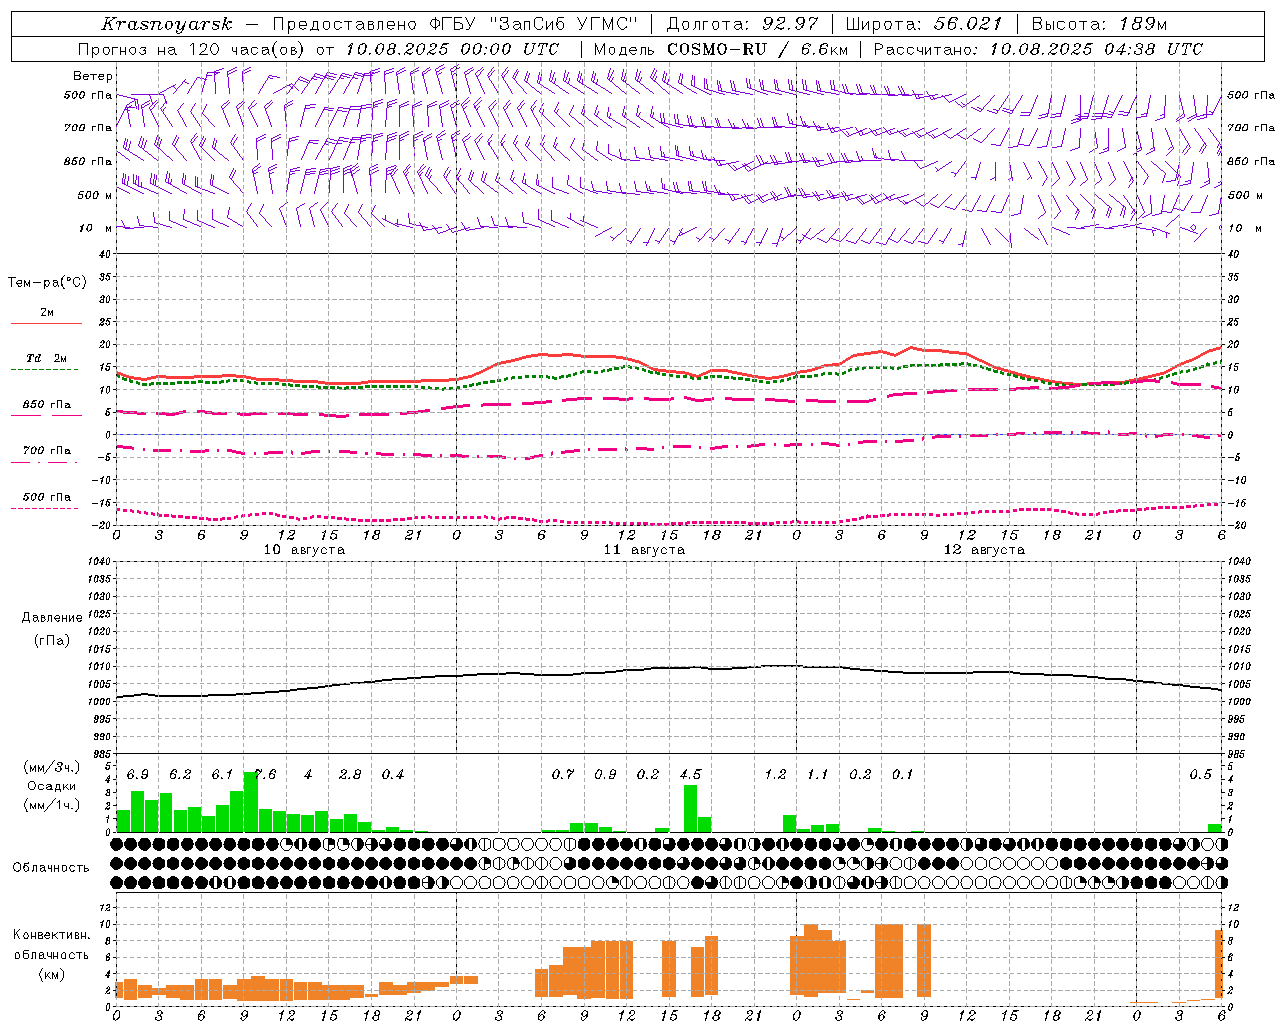Image resolution: width=1280 pixels, height=1024 pixels.
Task: Click the 6.1 precipitation total
Action: pos(222,775)
